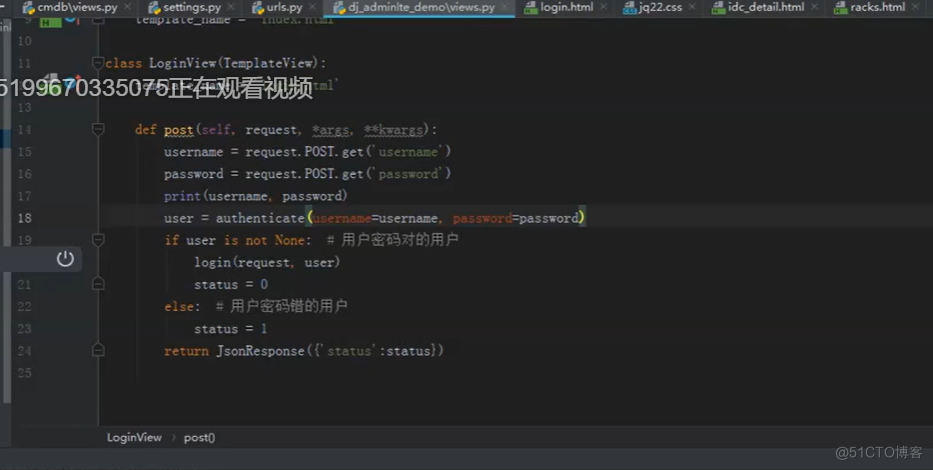Screen dimensions: 933x470
Task: Click the CSS file icon on jq22.css tab
Action: tap(630, 8)
